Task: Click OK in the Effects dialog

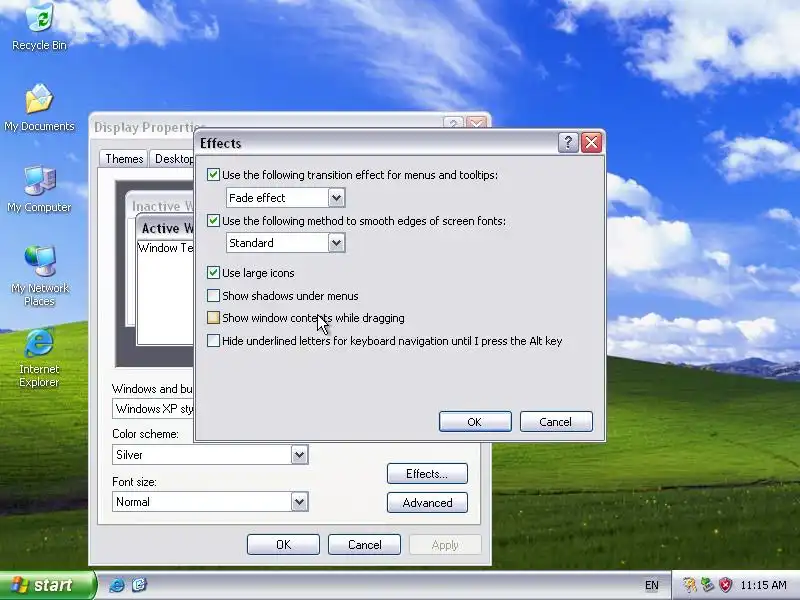Action: coord(475,422)
